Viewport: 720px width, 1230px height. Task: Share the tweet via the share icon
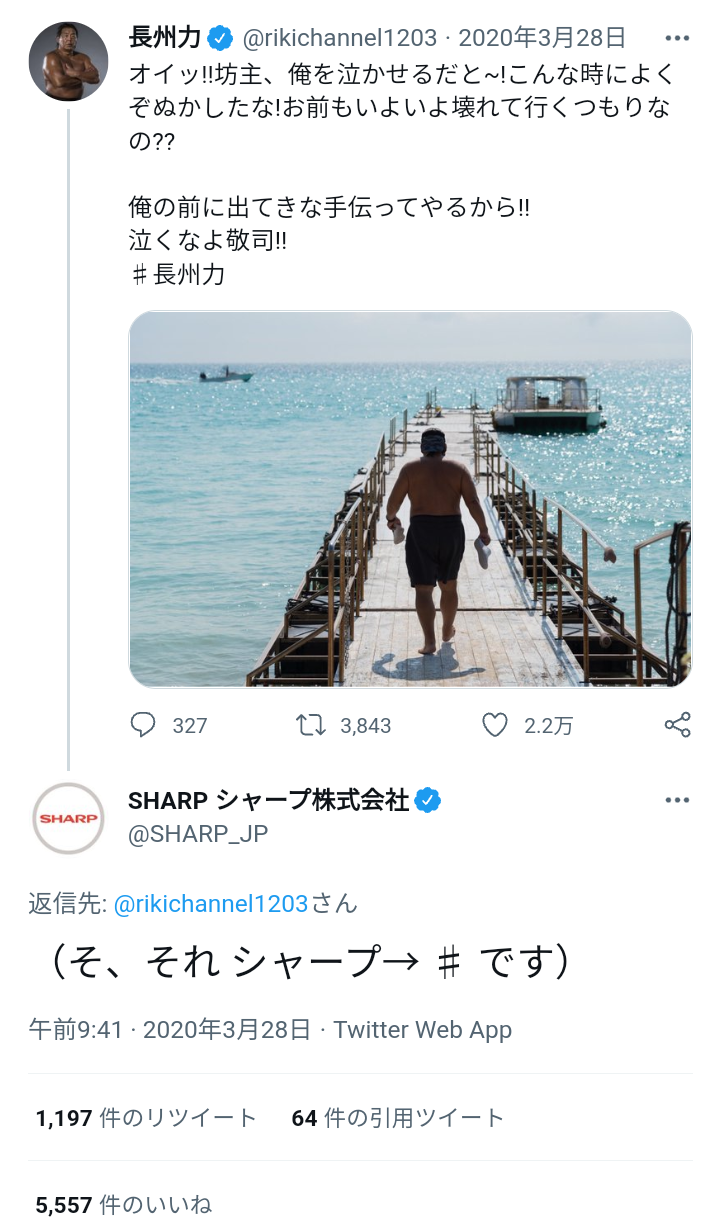click(678, 725)
